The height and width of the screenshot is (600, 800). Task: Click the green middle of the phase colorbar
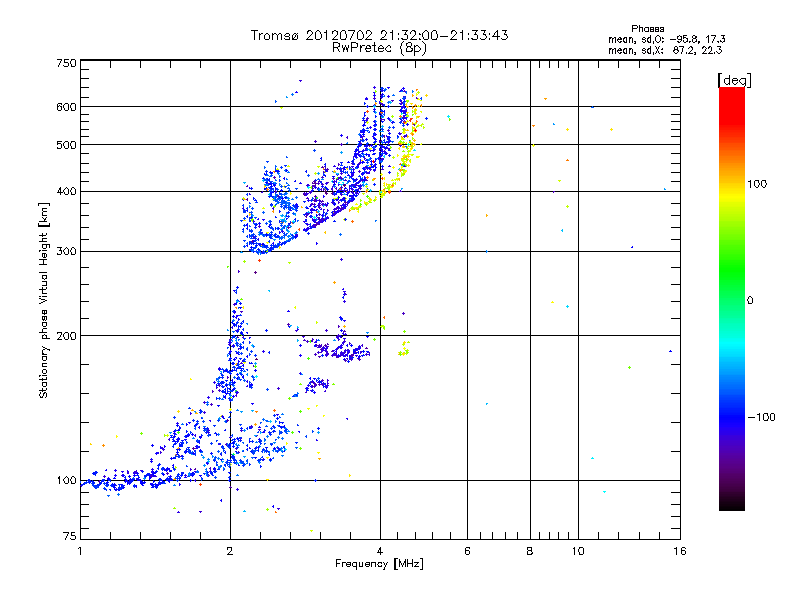[x=732, y=270]
